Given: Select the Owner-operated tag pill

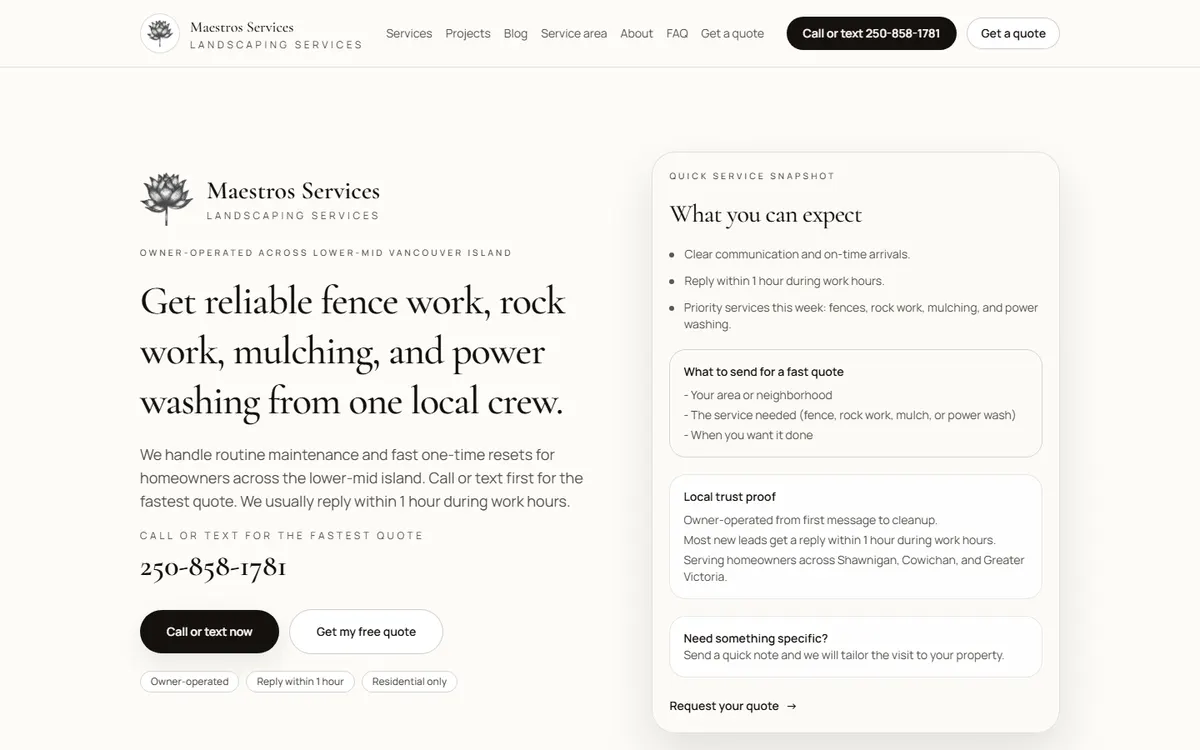Looking at the screenshot, I should tap(189, 682).
